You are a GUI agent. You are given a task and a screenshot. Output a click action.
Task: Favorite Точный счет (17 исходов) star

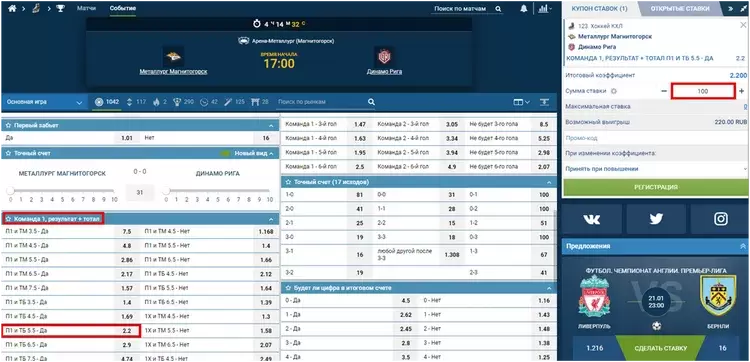288,182
